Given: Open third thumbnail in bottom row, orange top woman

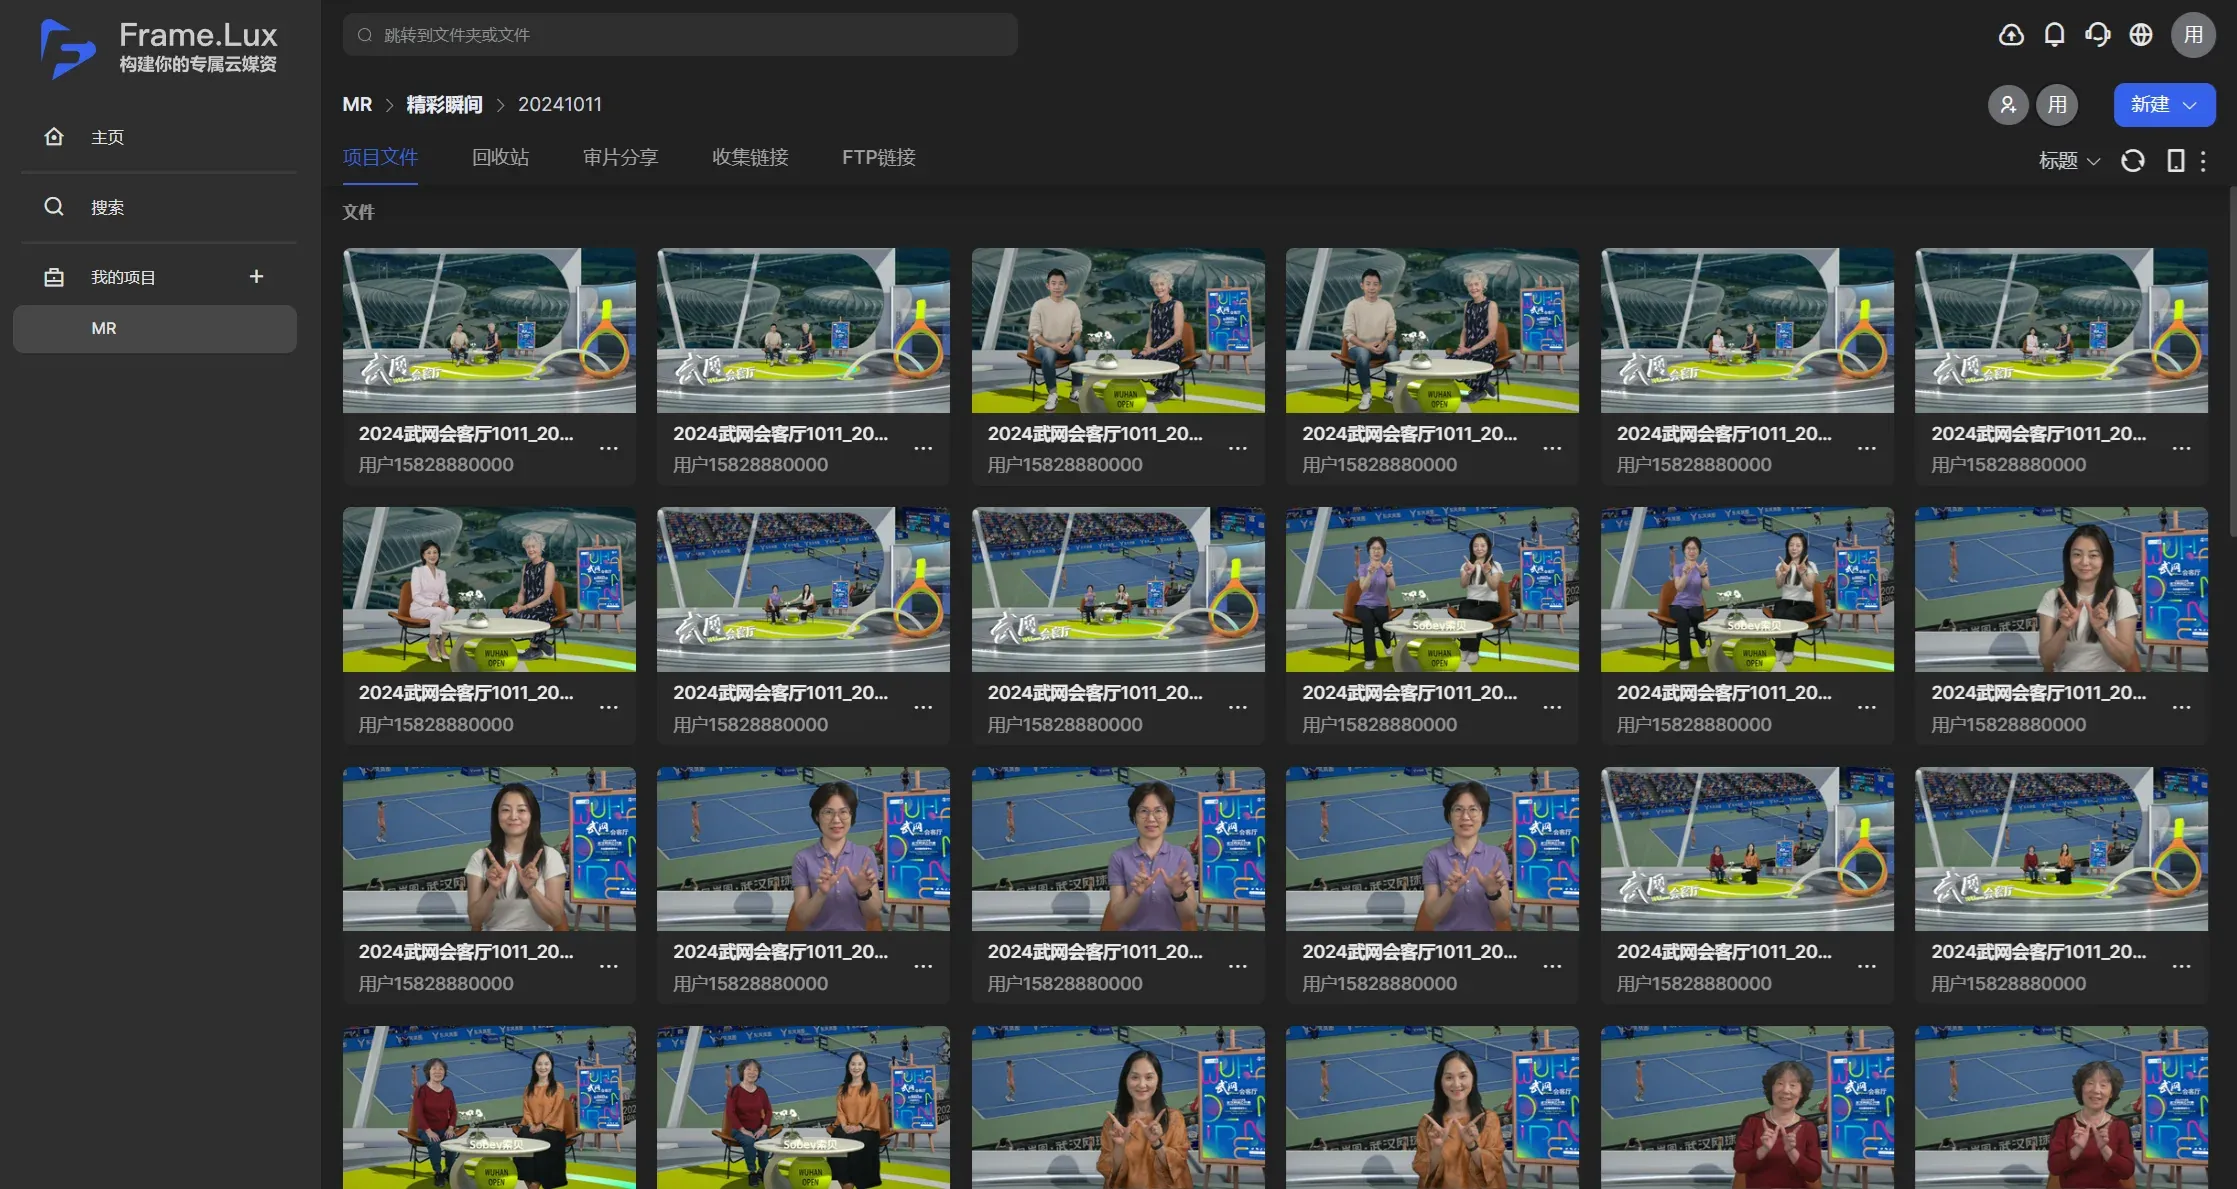Looking at the screenshot, I should (x=1118, y=1107).
